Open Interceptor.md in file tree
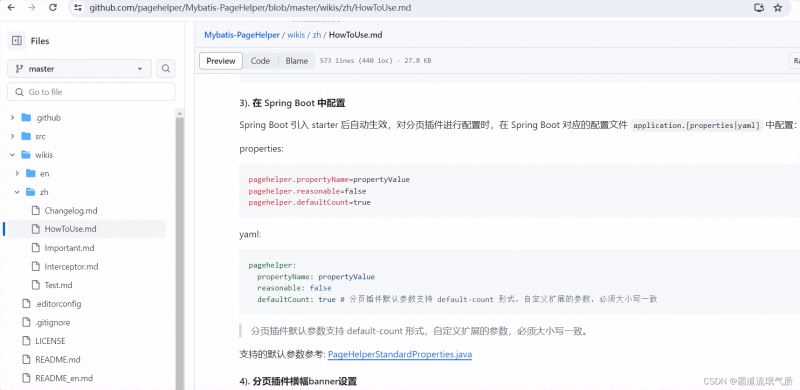This screenshot has width=800, height=390. 71,266
